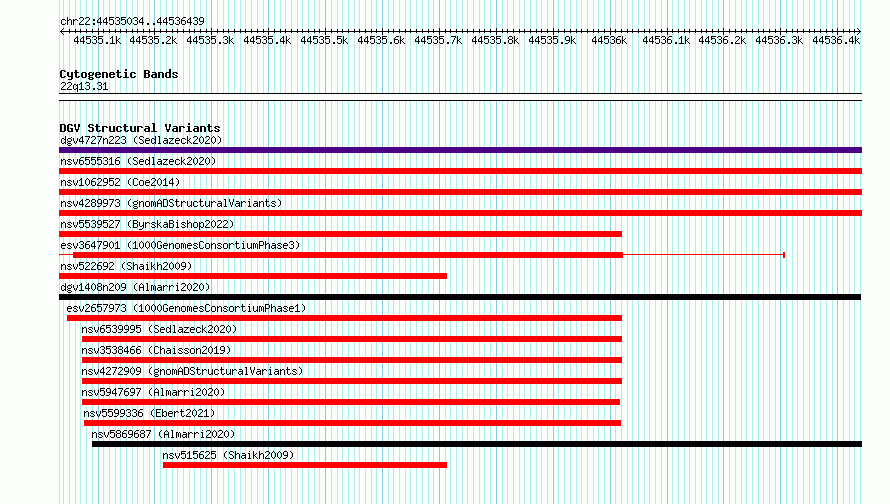
Task: Select the 22q13.31 band label
Action: (84, 86)
